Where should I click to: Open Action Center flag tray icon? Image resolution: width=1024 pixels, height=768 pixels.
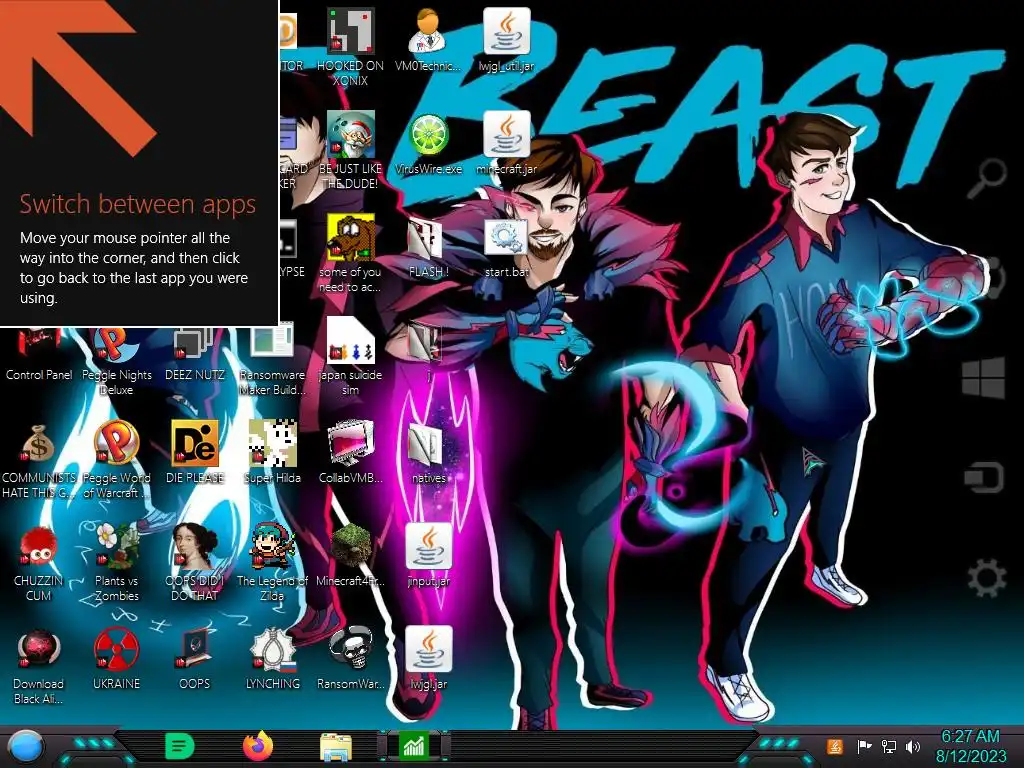[864, 746]
